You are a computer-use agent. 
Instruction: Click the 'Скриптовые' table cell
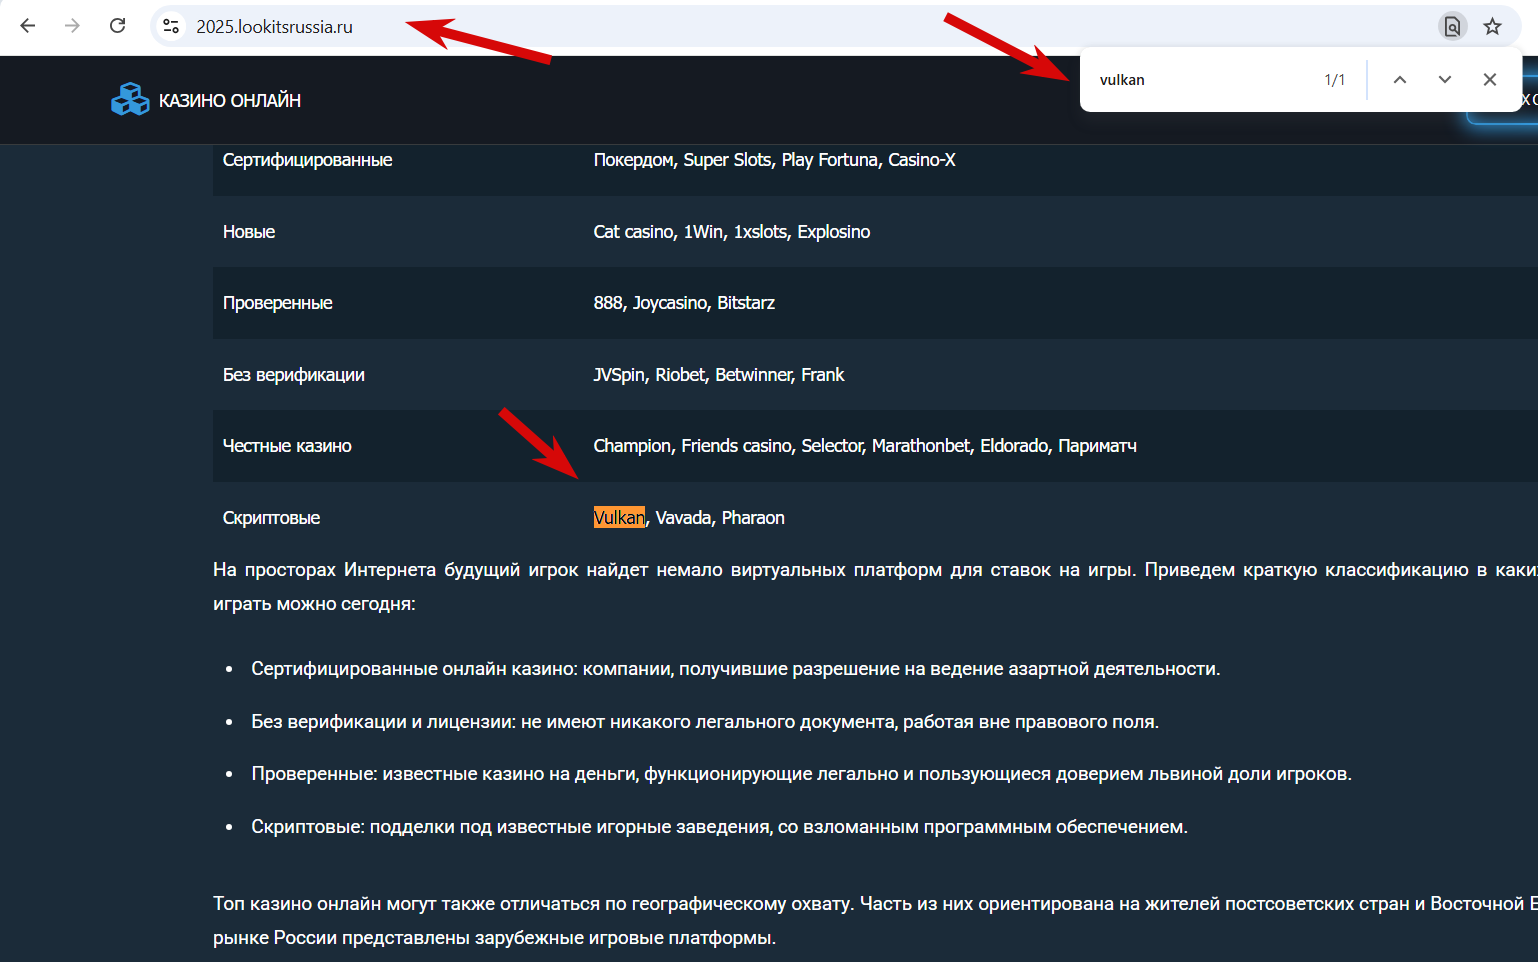click(x=272, y=518)
